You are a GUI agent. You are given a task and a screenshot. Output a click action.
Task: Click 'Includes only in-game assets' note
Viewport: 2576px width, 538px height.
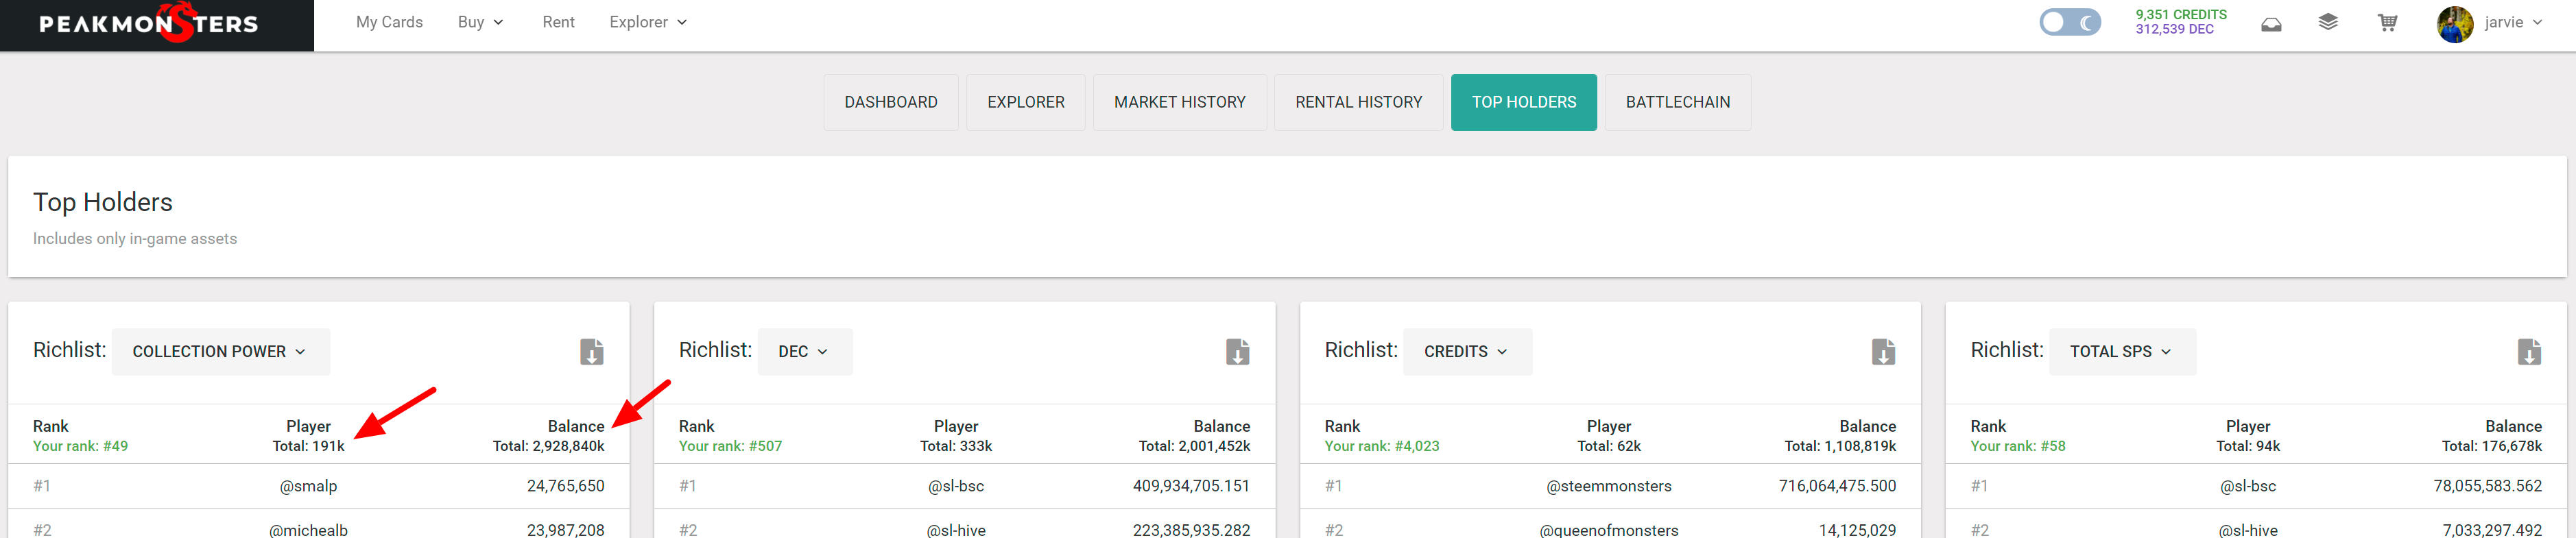coord(134,239)
